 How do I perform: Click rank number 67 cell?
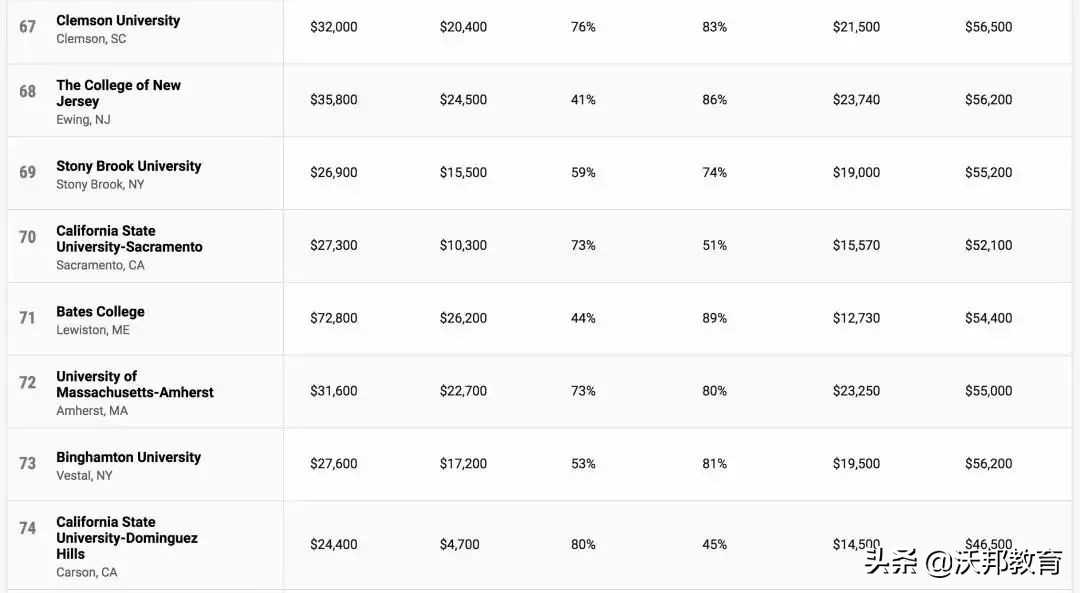coord(28,27)
